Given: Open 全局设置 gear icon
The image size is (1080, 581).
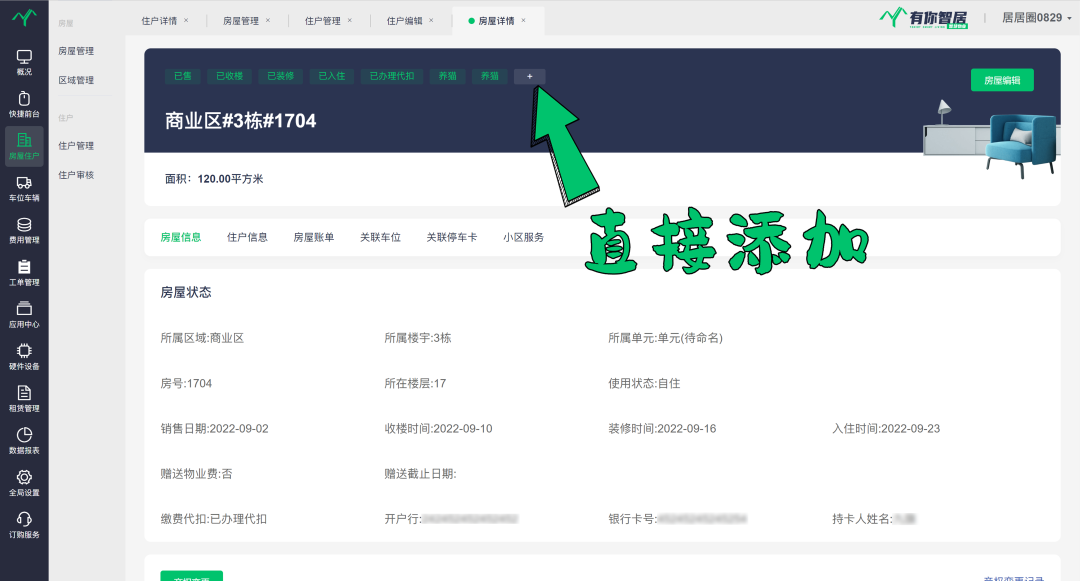Looking at the screenshot, I should click(24, 482).
